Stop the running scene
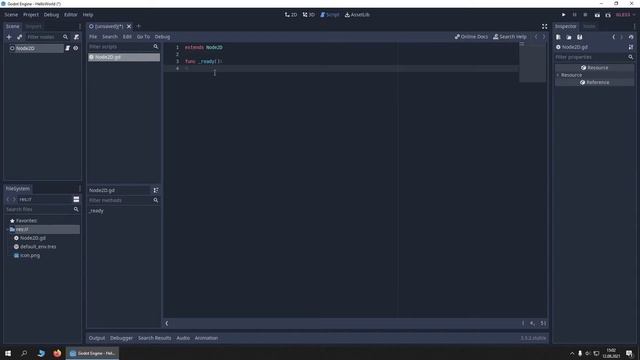640x360 pixels. tap(585, 15)
